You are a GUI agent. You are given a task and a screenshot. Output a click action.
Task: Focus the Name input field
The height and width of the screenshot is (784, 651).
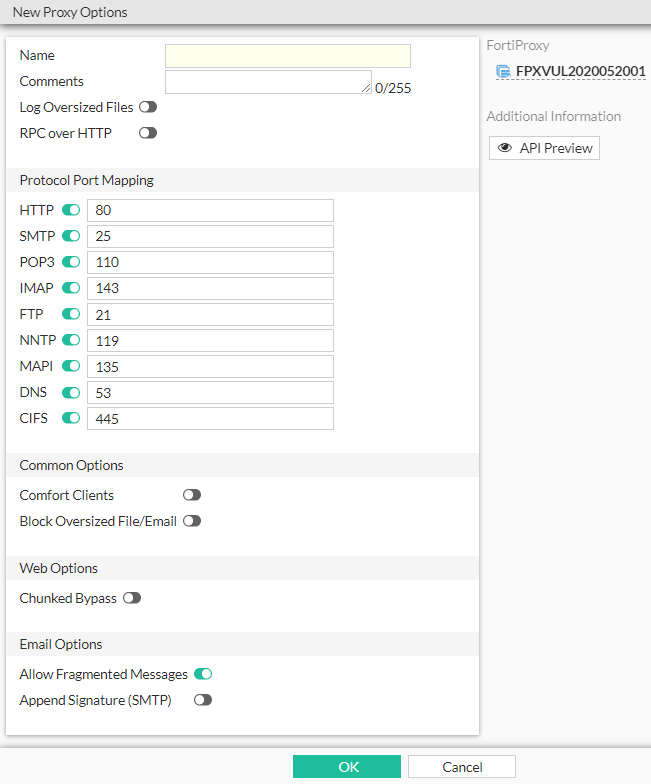click(x=288, y=56)
